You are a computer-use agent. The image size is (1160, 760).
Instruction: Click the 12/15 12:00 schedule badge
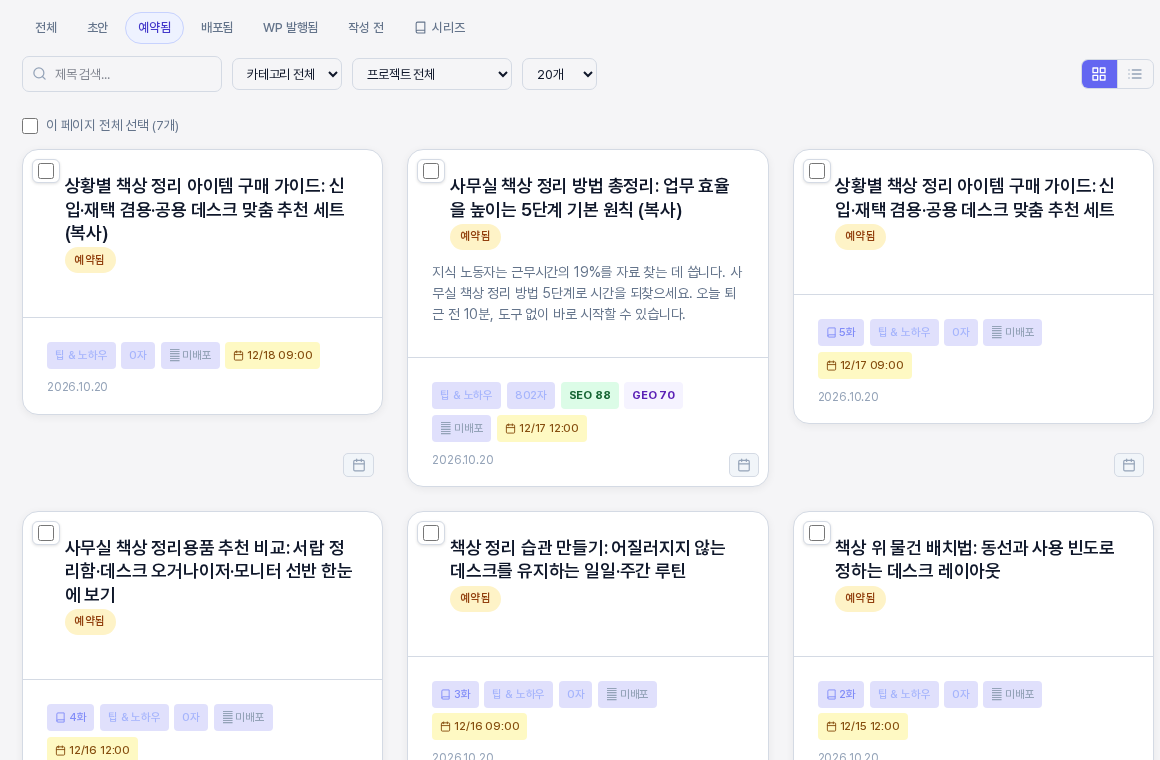click(863, 727)
